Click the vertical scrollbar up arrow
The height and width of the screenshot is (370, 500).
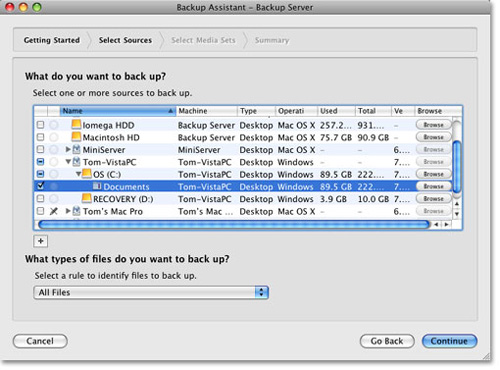click(457, 203)
